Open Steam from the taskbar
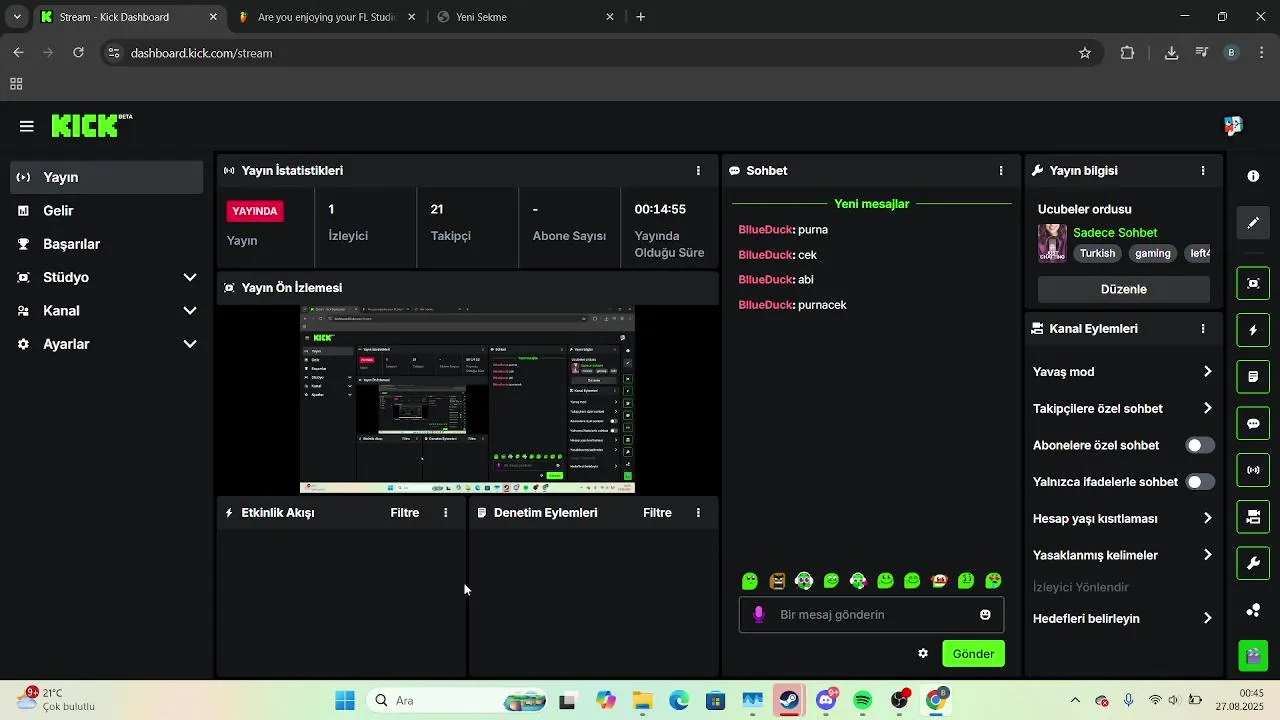 coord(789,700)
